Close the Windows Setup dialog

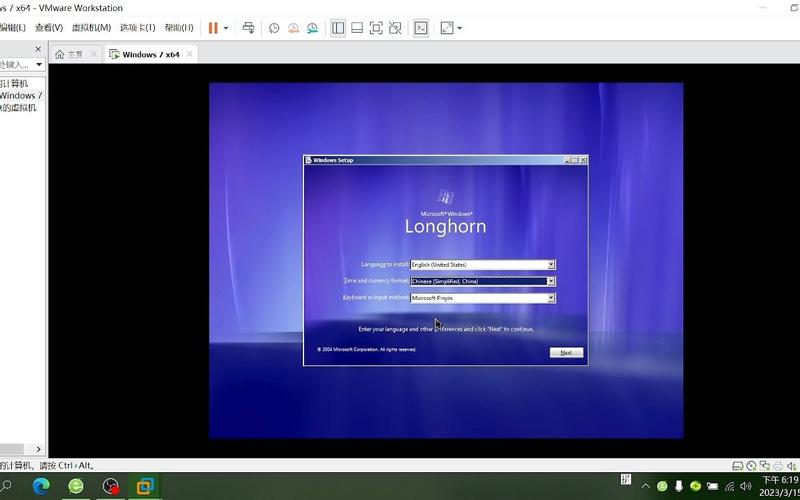coord(583,160)
